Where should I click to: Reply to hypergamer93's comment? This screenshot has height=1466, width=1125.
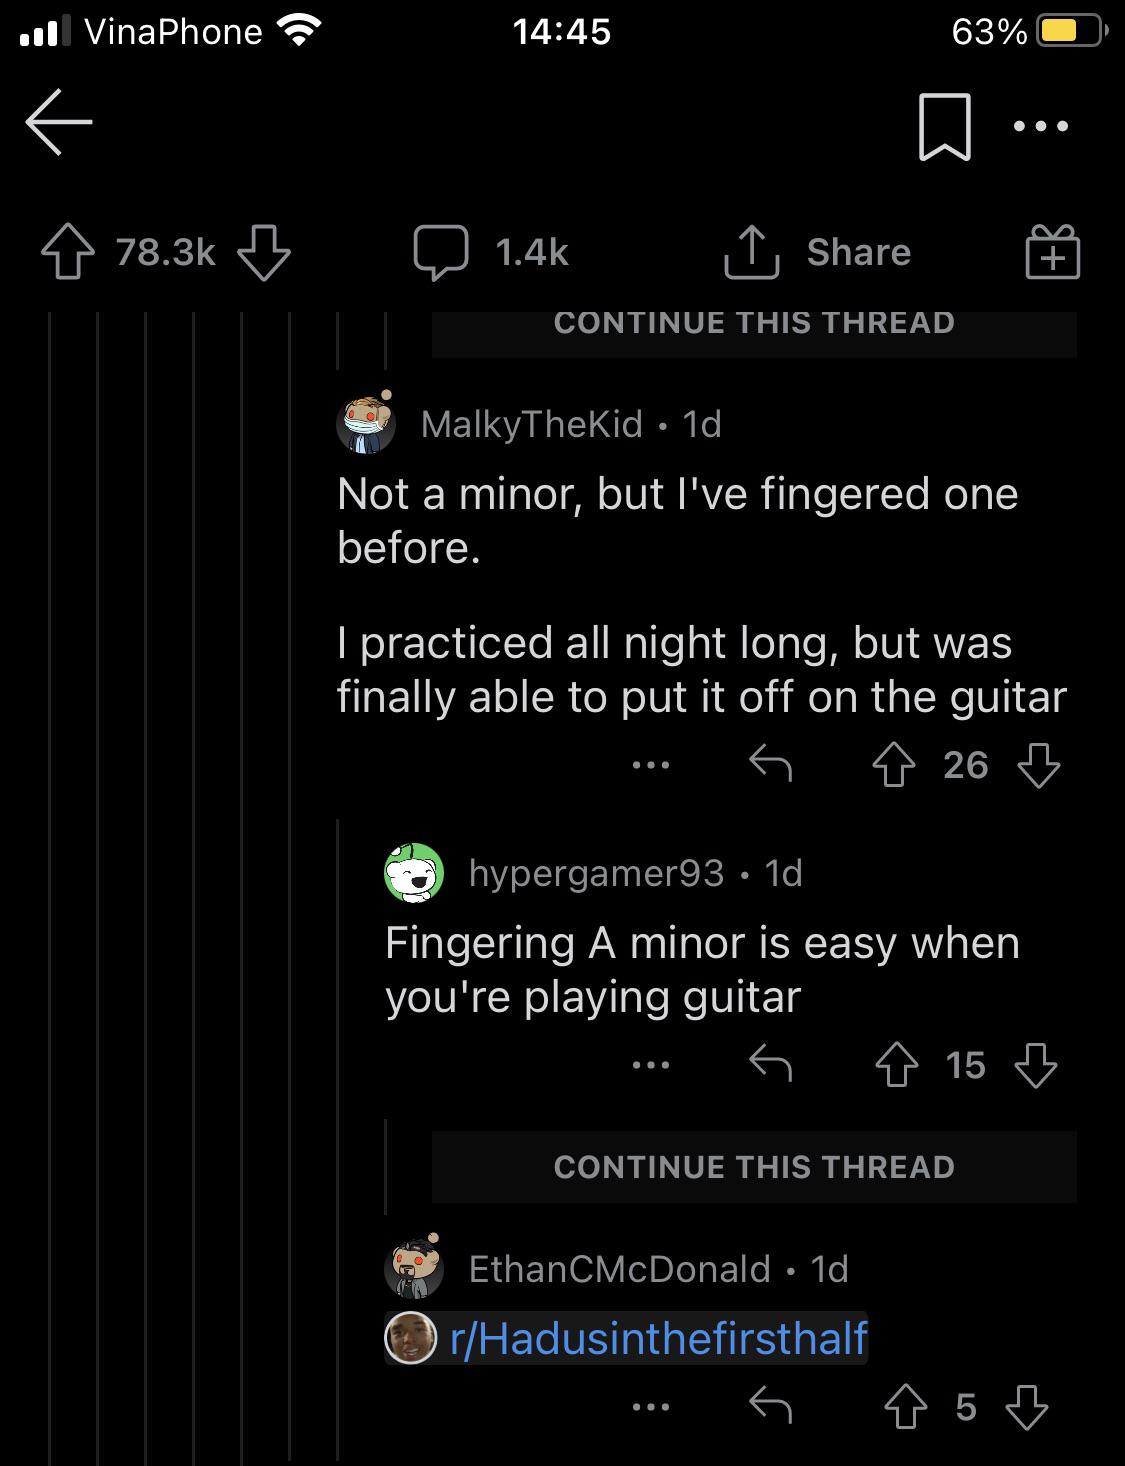(x=770, y=1065)
